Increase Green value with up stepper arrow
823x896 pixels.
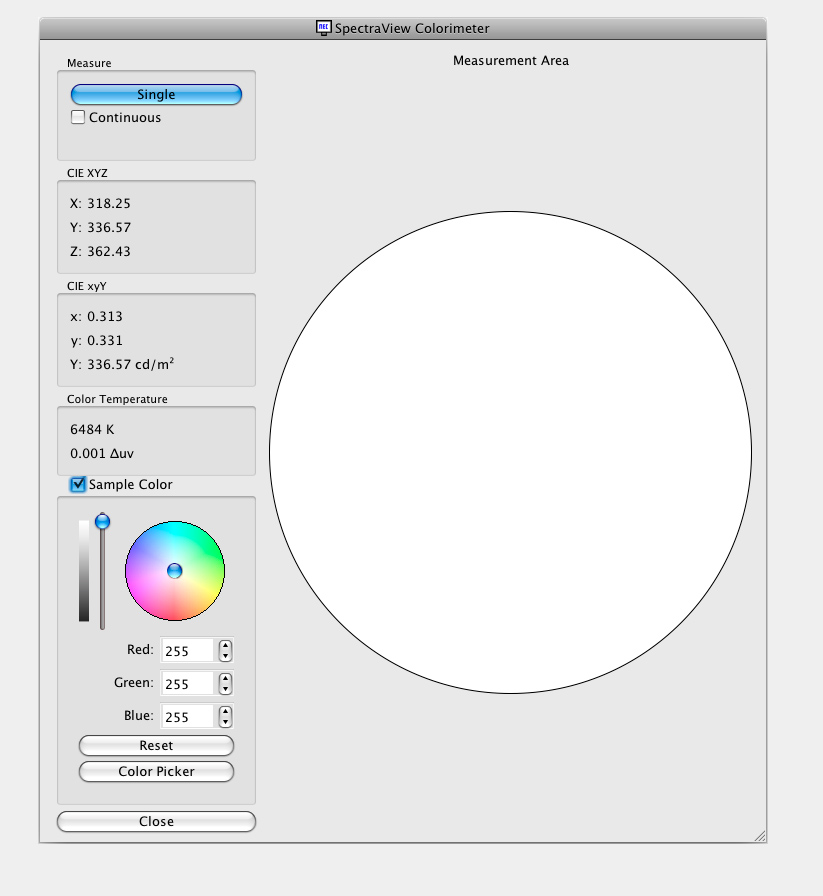pyautogui.click(x=226, y=678)
